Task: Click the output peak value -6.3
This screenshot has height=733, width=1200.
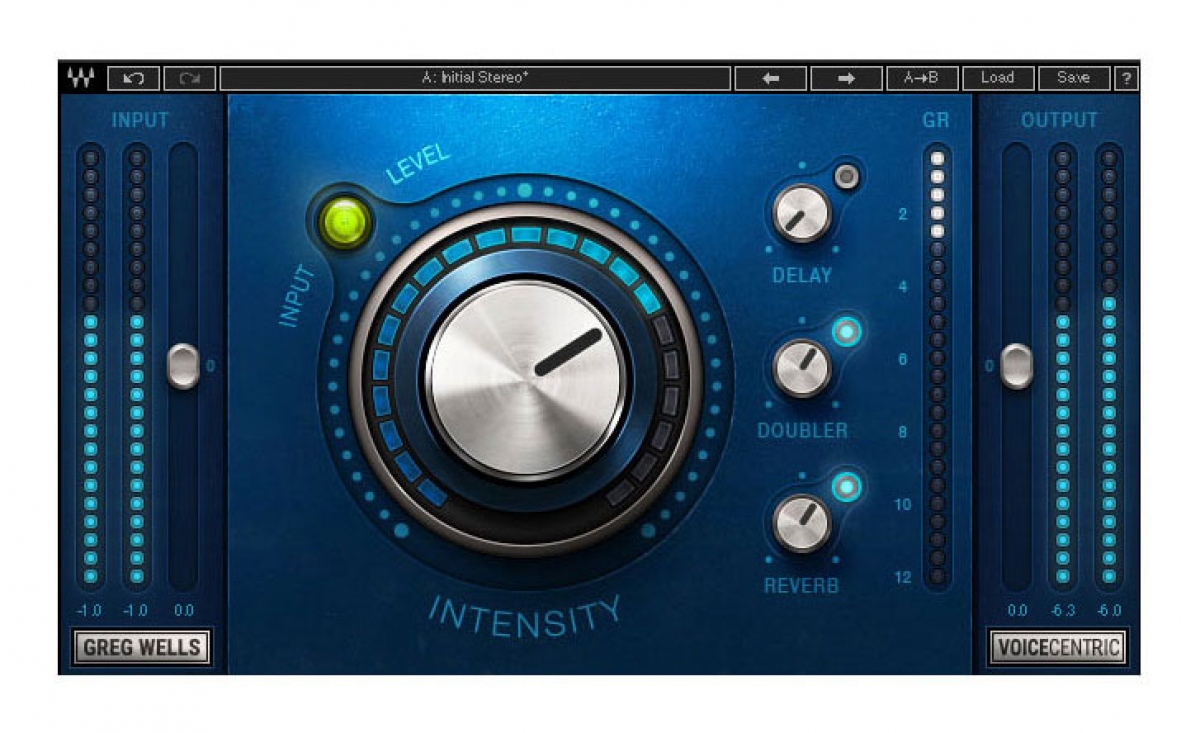Action: 1063,610
